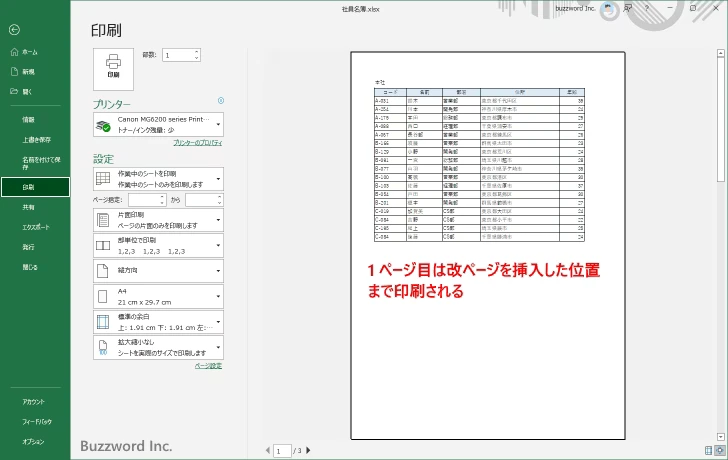The width and height of the screenshot is (728, 460).
Task: Click the feedback icon in title bar
Action: point(628,8)
